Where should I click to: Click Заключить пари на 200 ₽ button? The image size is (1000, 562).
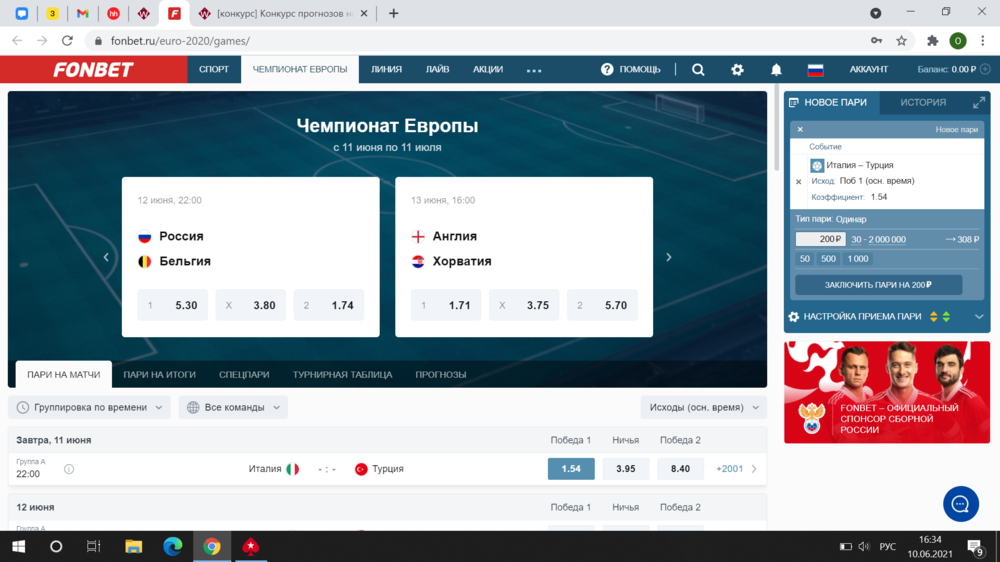pyautogui.click(x=878, y=285)
